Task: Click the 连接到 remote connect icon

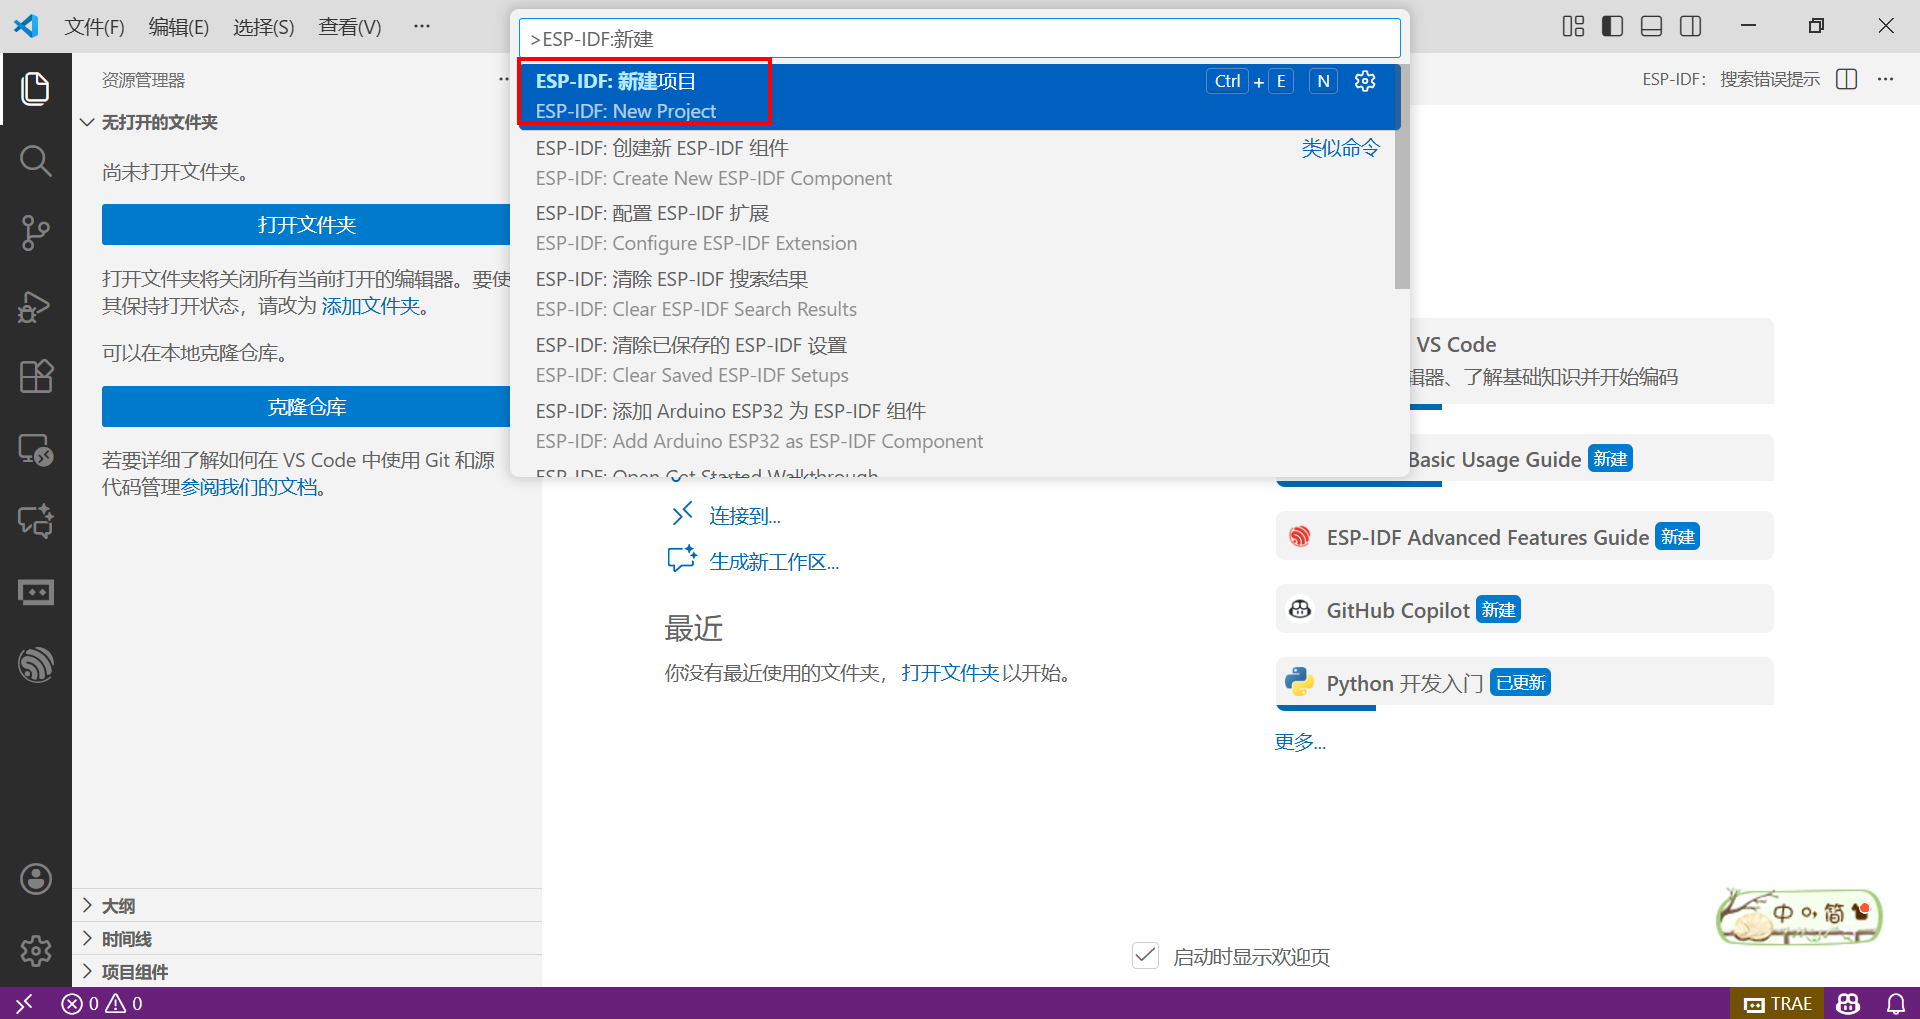Action: (682, 514)
